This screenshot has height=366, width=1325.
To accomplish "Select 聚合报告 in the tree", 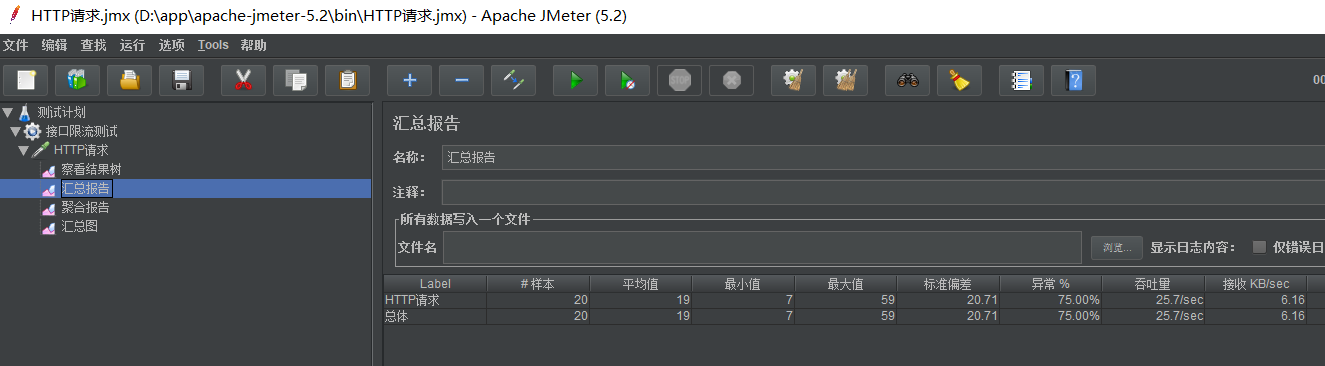I will pos(85,207).
